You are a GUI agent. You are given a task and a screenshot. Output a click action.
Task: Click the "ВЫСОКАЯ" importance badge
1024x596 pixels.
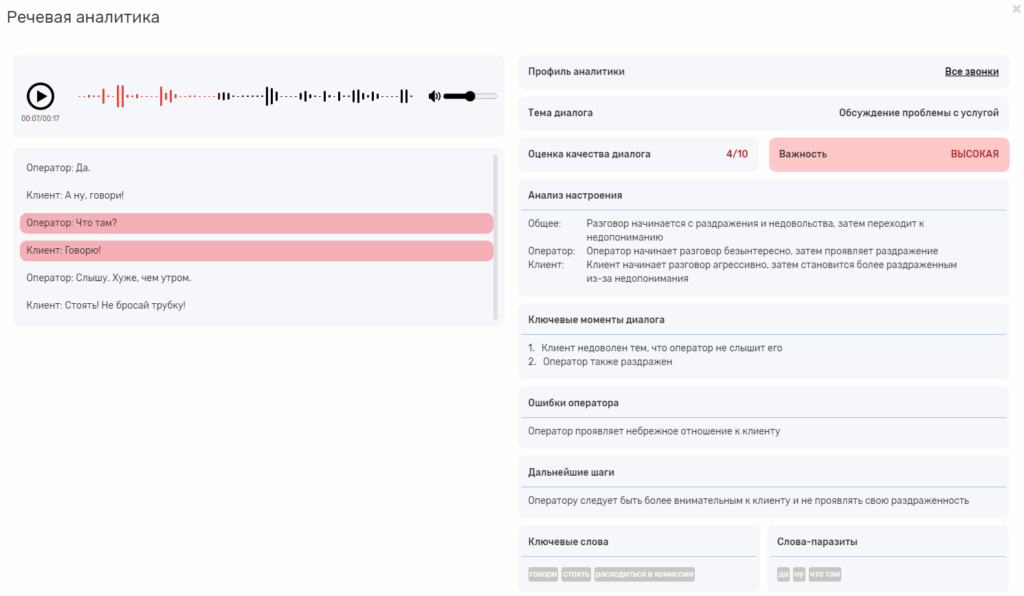pos(974,154)
